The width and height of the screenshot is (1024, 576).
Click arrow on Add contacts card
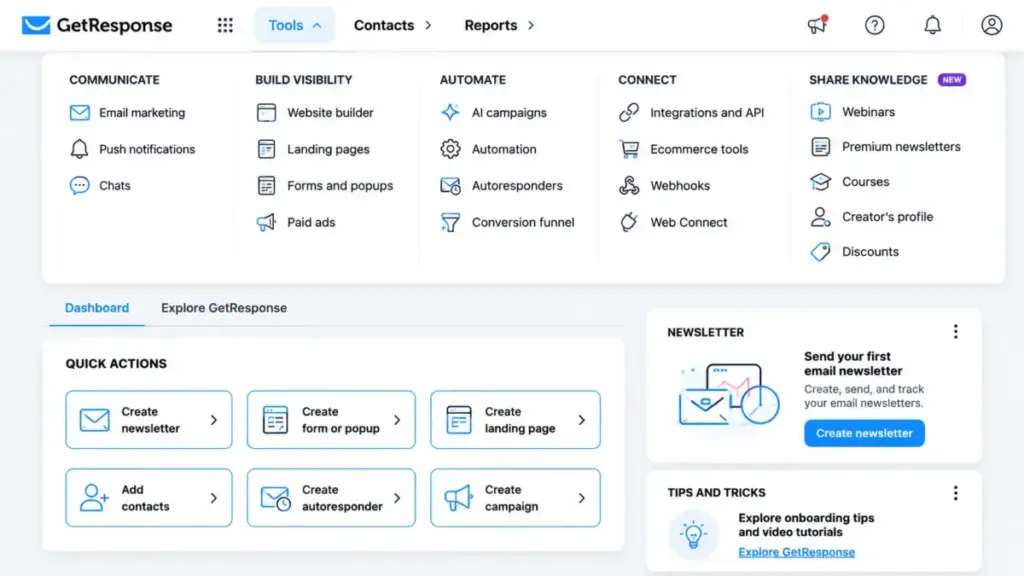pyautogui.click(x=214, y=498)
